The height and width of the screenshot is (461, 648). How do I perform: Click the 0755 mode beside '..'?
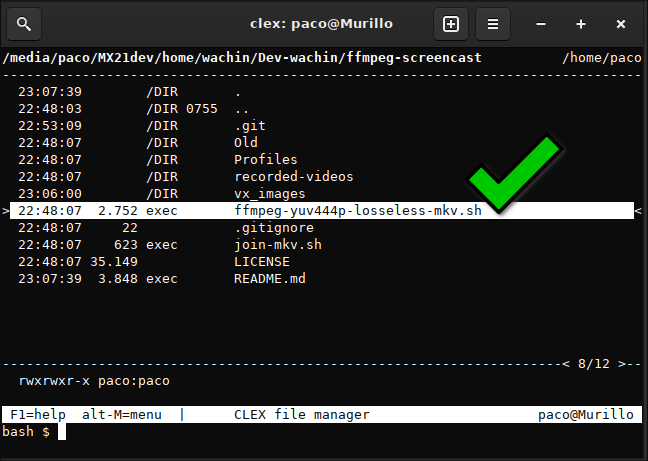pos(202,109)
